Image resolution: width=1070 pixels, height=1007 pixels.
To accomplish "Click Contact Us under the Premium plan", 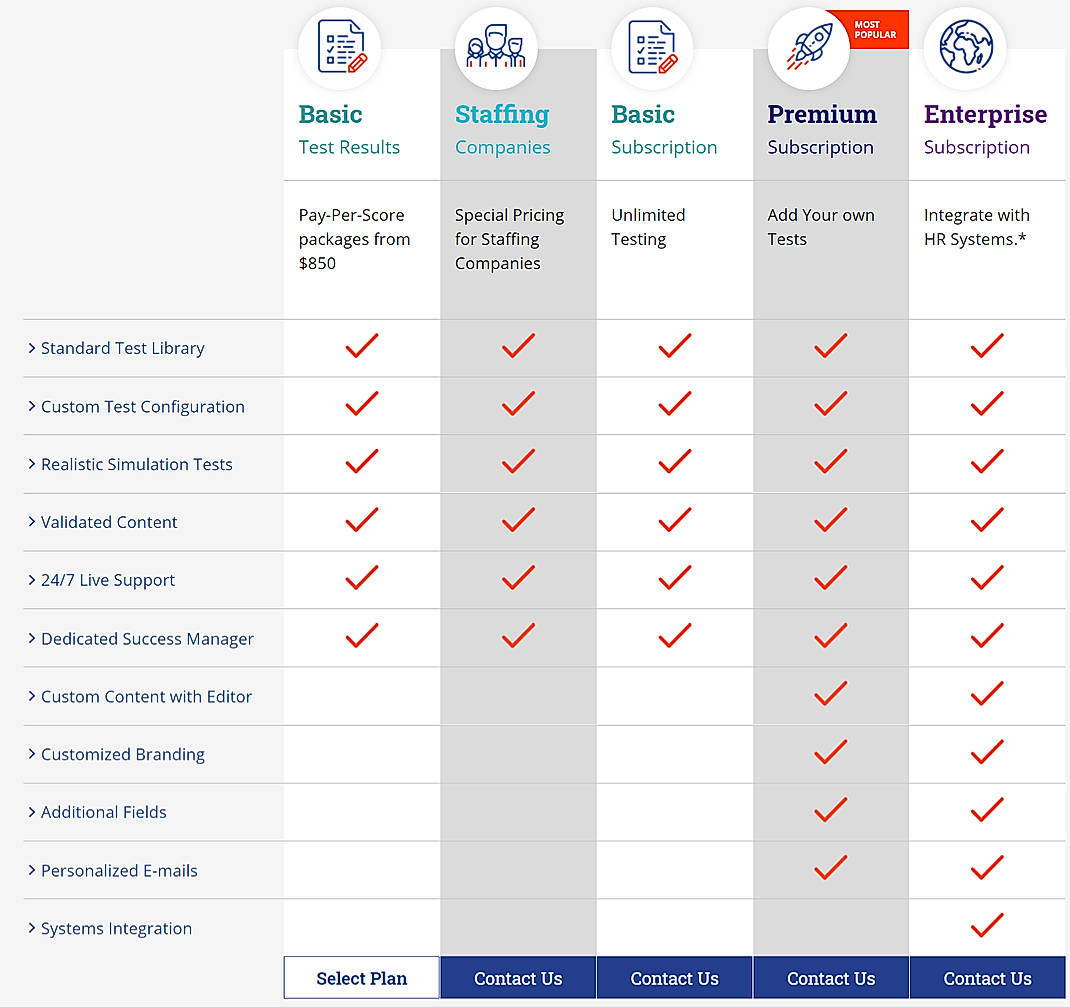I will tap(830, 977).
